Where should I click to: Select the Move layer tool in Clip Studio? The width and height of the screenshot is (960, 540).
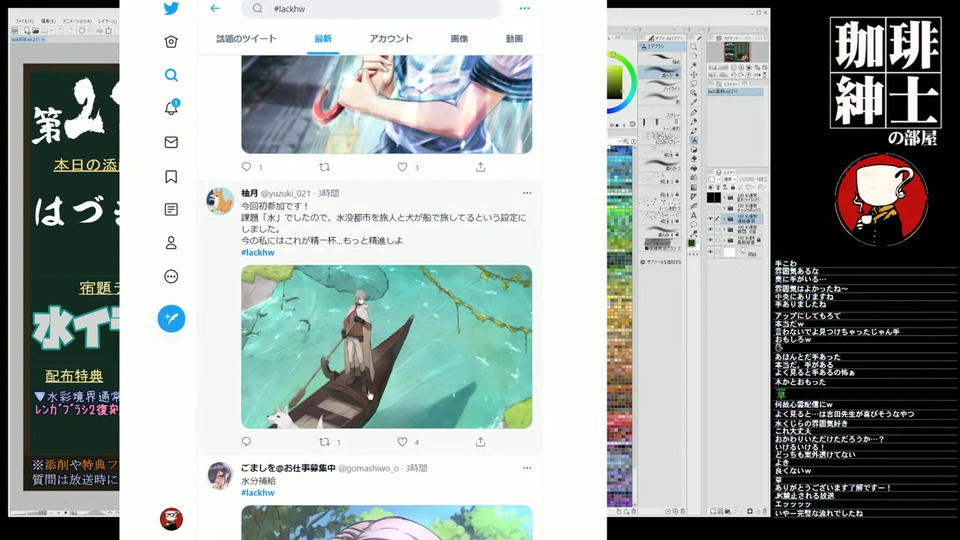click(694, 74)
